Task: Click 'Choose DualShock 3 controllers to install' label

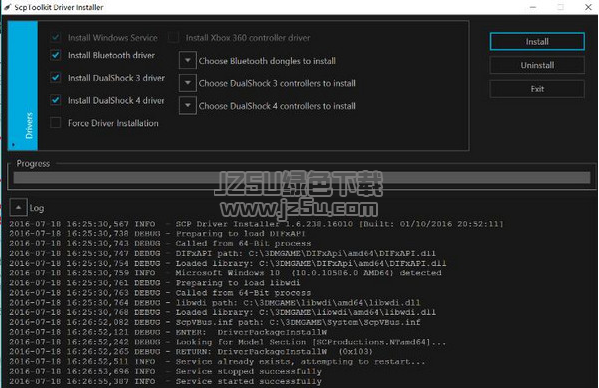Action: click(x=277, y=83)
